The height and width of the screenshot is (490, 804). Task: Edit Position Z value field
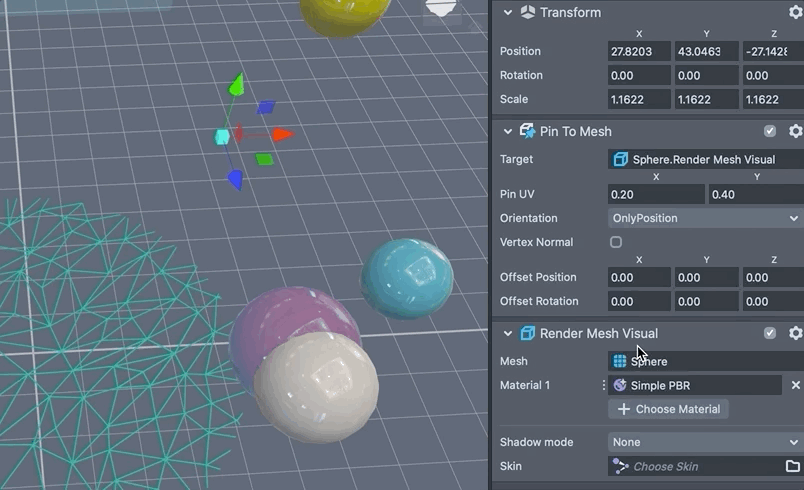[x=773, y=51]
